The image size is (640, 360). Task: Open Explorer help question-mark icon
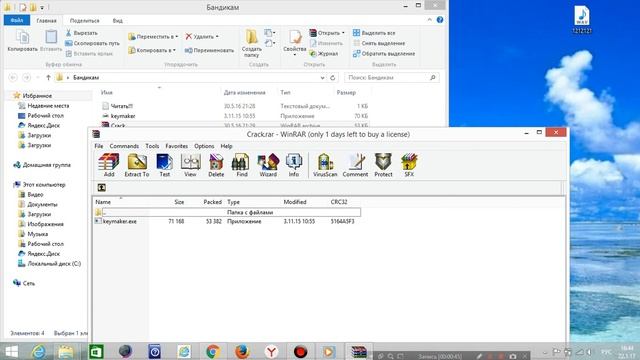click(440, 20)
